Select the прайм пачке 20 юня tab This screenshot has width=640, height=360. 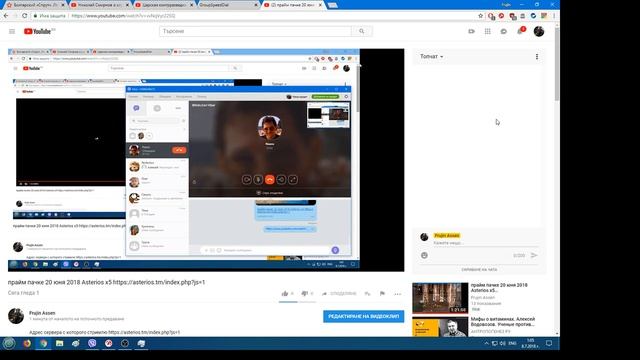click(x=292, y=5)
